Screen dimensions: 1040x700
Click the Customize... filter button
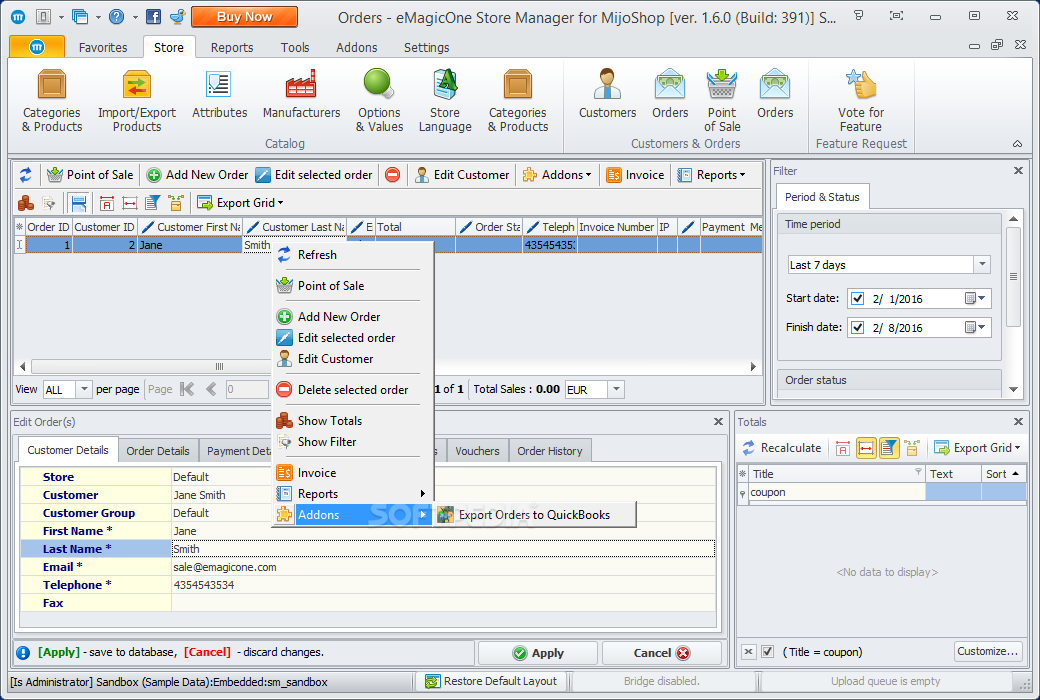[x=988, y=652]
